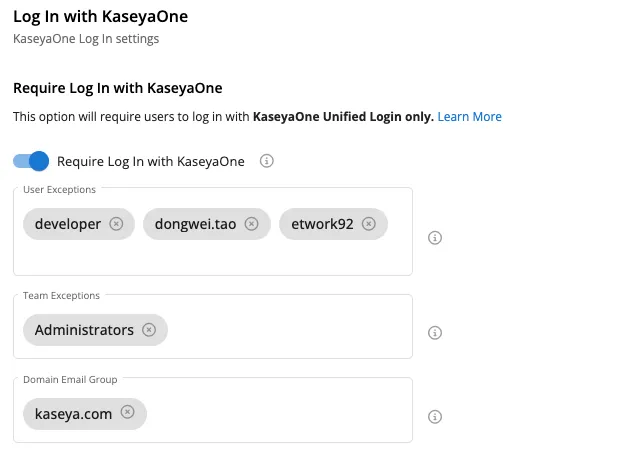Click info icon beside Require Log In toggle
640x468 pixels.
point(267,161)
